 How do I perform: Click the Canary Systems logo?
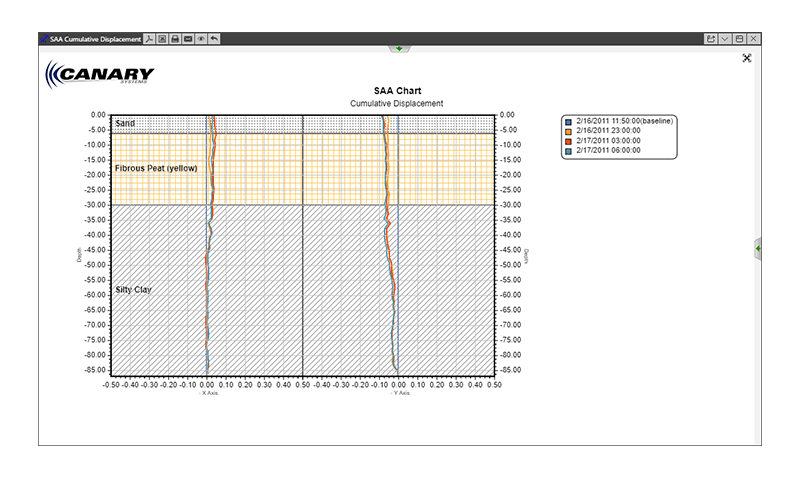pos(99,74)
